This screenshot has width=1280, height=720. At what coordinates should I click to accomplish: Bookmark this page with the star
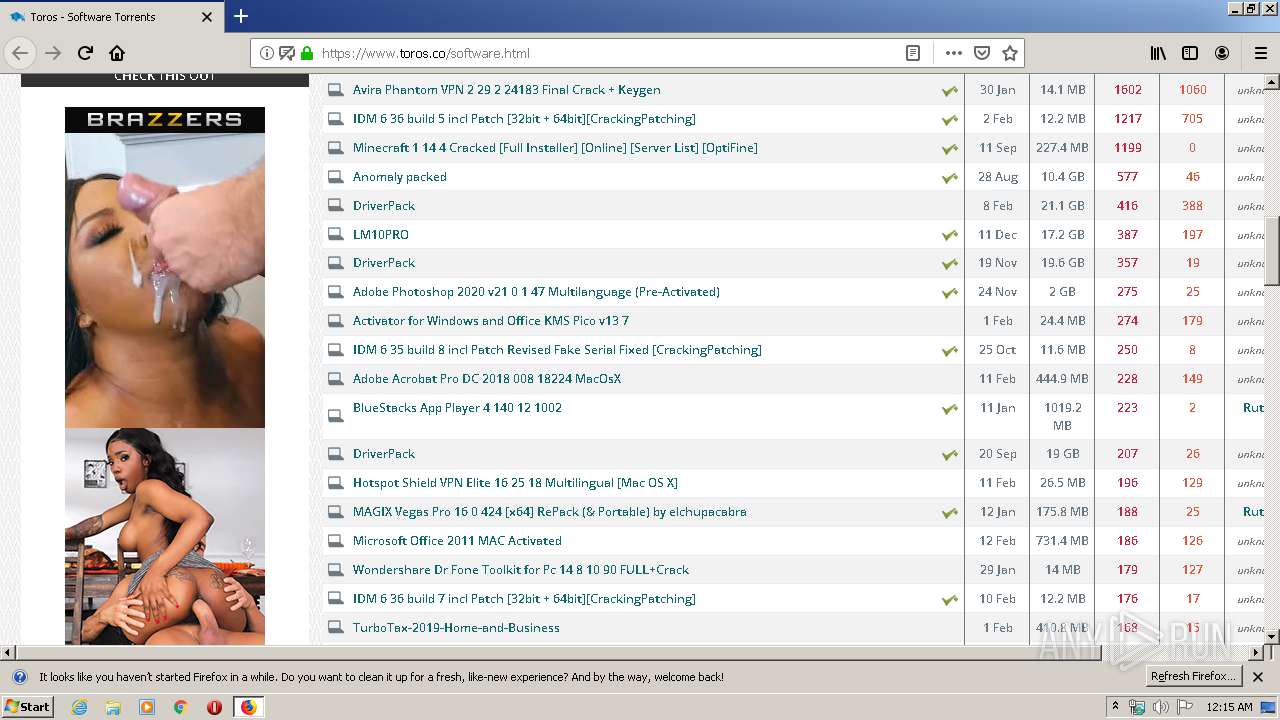click(x=1010, y=53)
